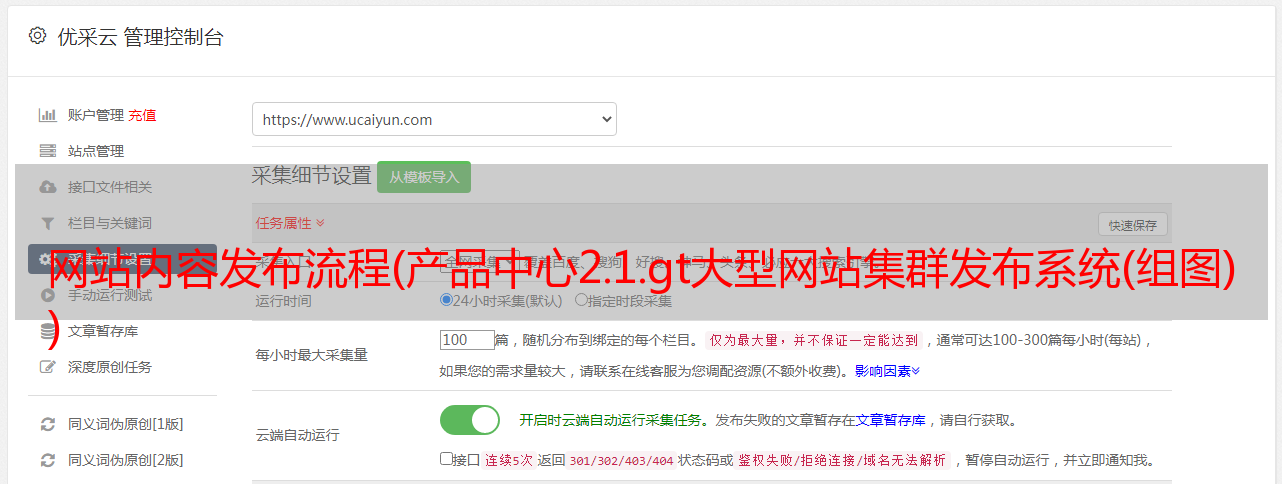Click the play icon for 手动运行测试
1282x484 pixels.
[47, 295]
